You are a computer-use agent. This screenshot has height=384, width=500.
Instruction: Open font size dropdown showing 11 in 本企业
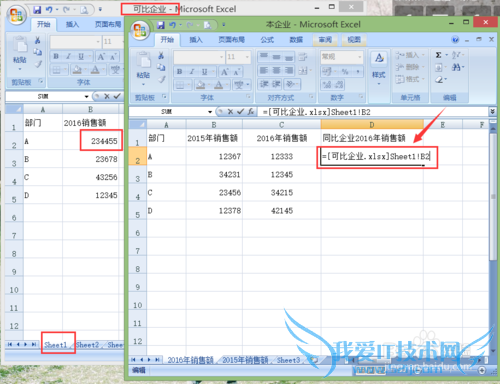(247, 57)
